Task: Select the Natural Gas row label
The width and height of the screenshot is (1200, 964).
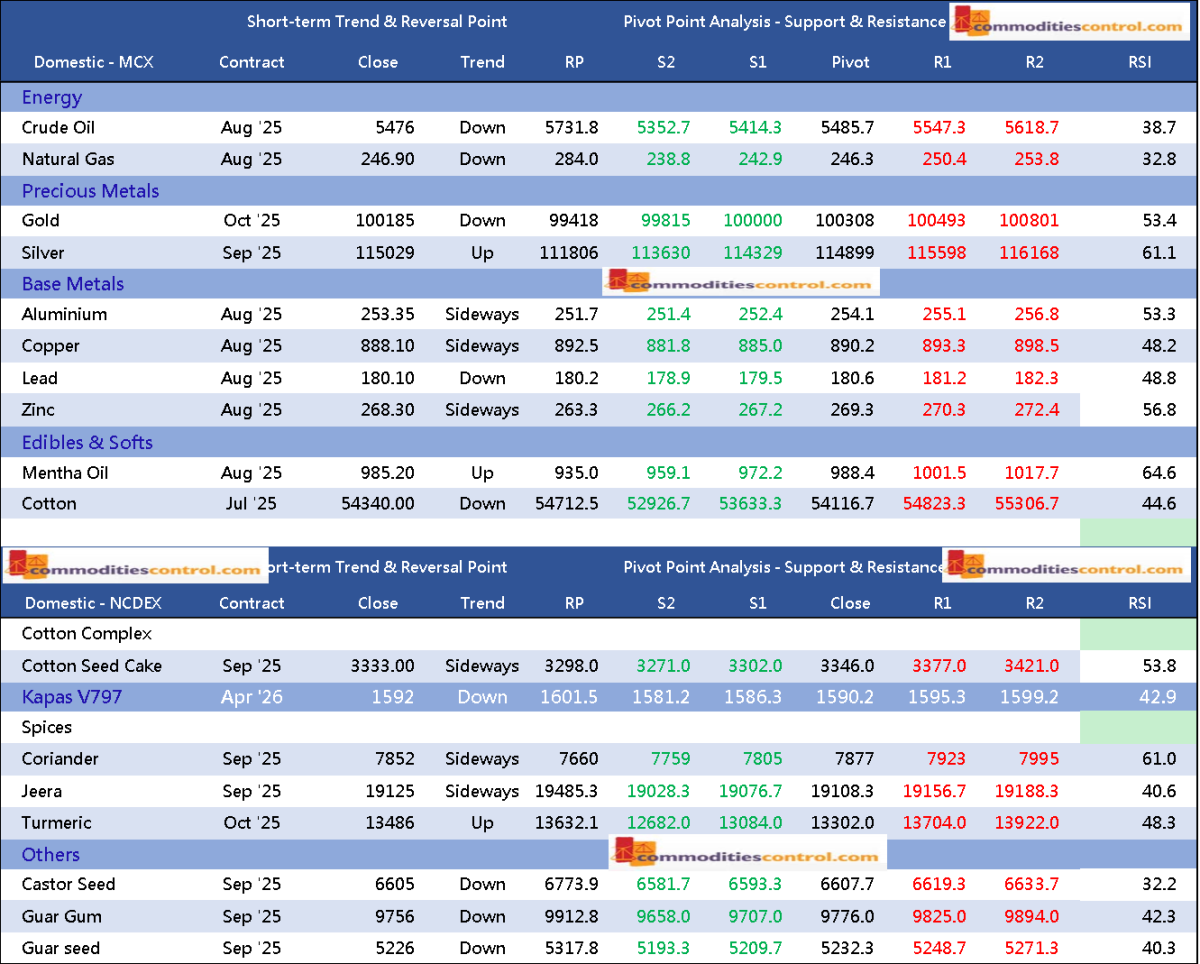Action: coord(68,159)
